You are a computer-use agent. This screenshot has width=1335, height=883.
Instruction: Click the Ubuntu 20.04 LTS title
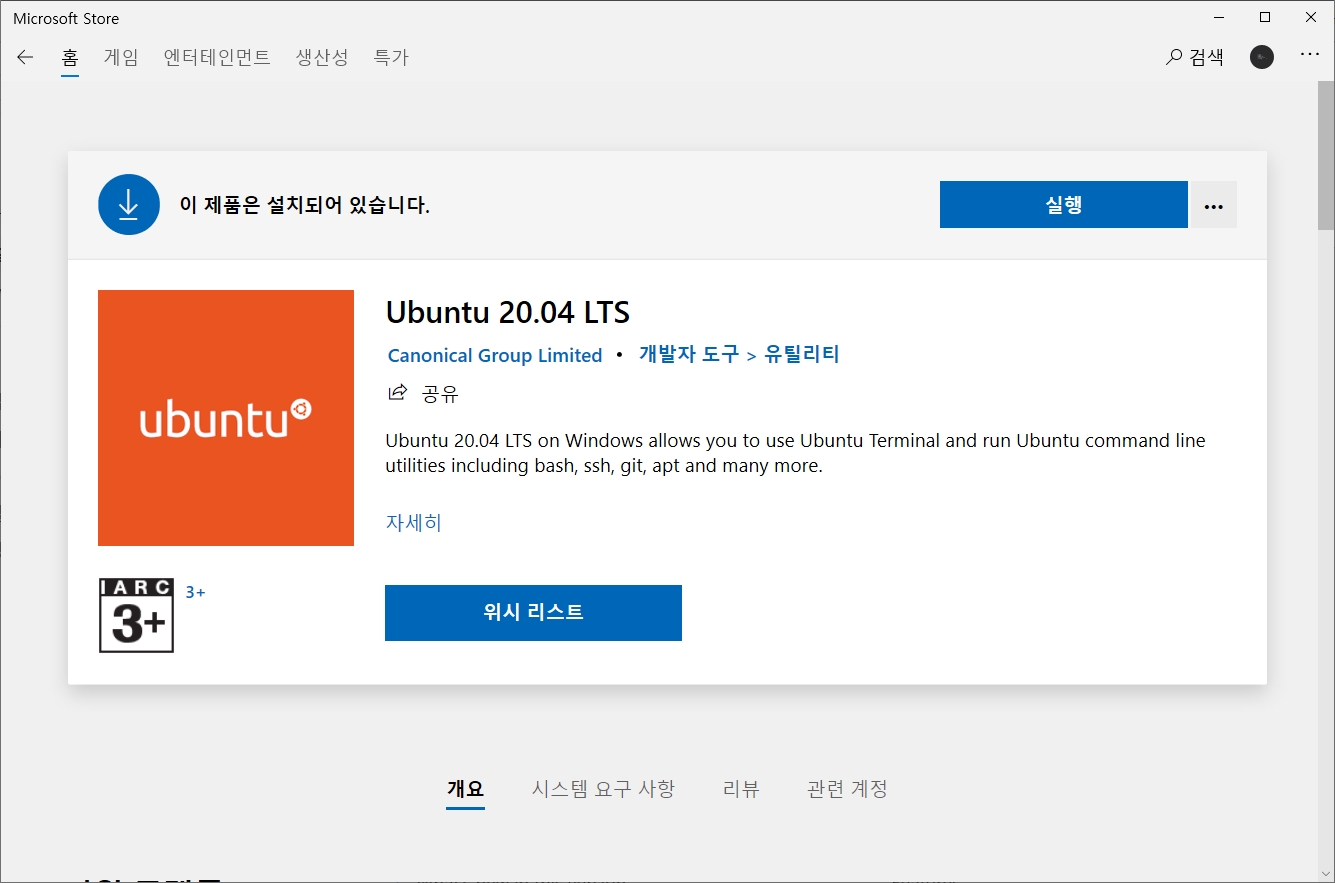click(x=508, y=312)
